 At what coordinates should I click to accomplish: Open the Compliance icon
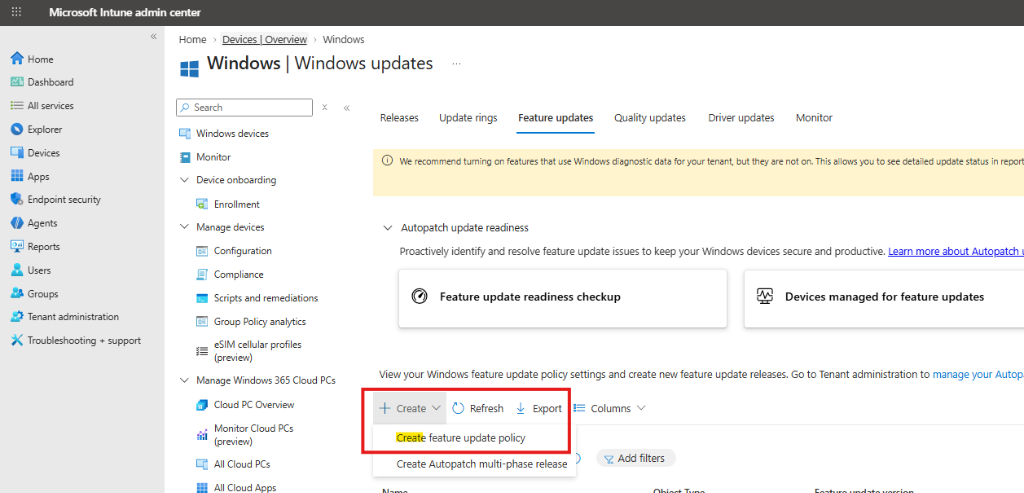(x=202, y=274)
